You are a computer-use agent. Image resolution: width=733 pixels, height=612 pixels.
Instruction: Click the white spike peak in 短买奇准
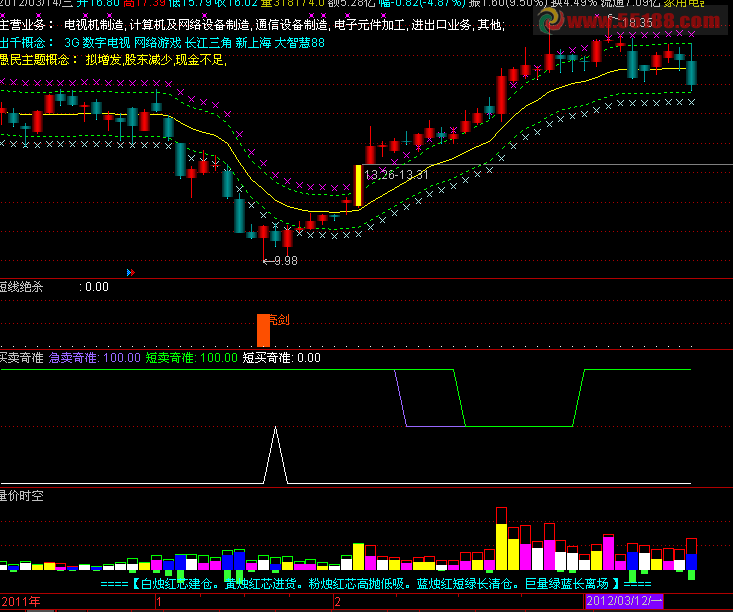pos(275,428)
